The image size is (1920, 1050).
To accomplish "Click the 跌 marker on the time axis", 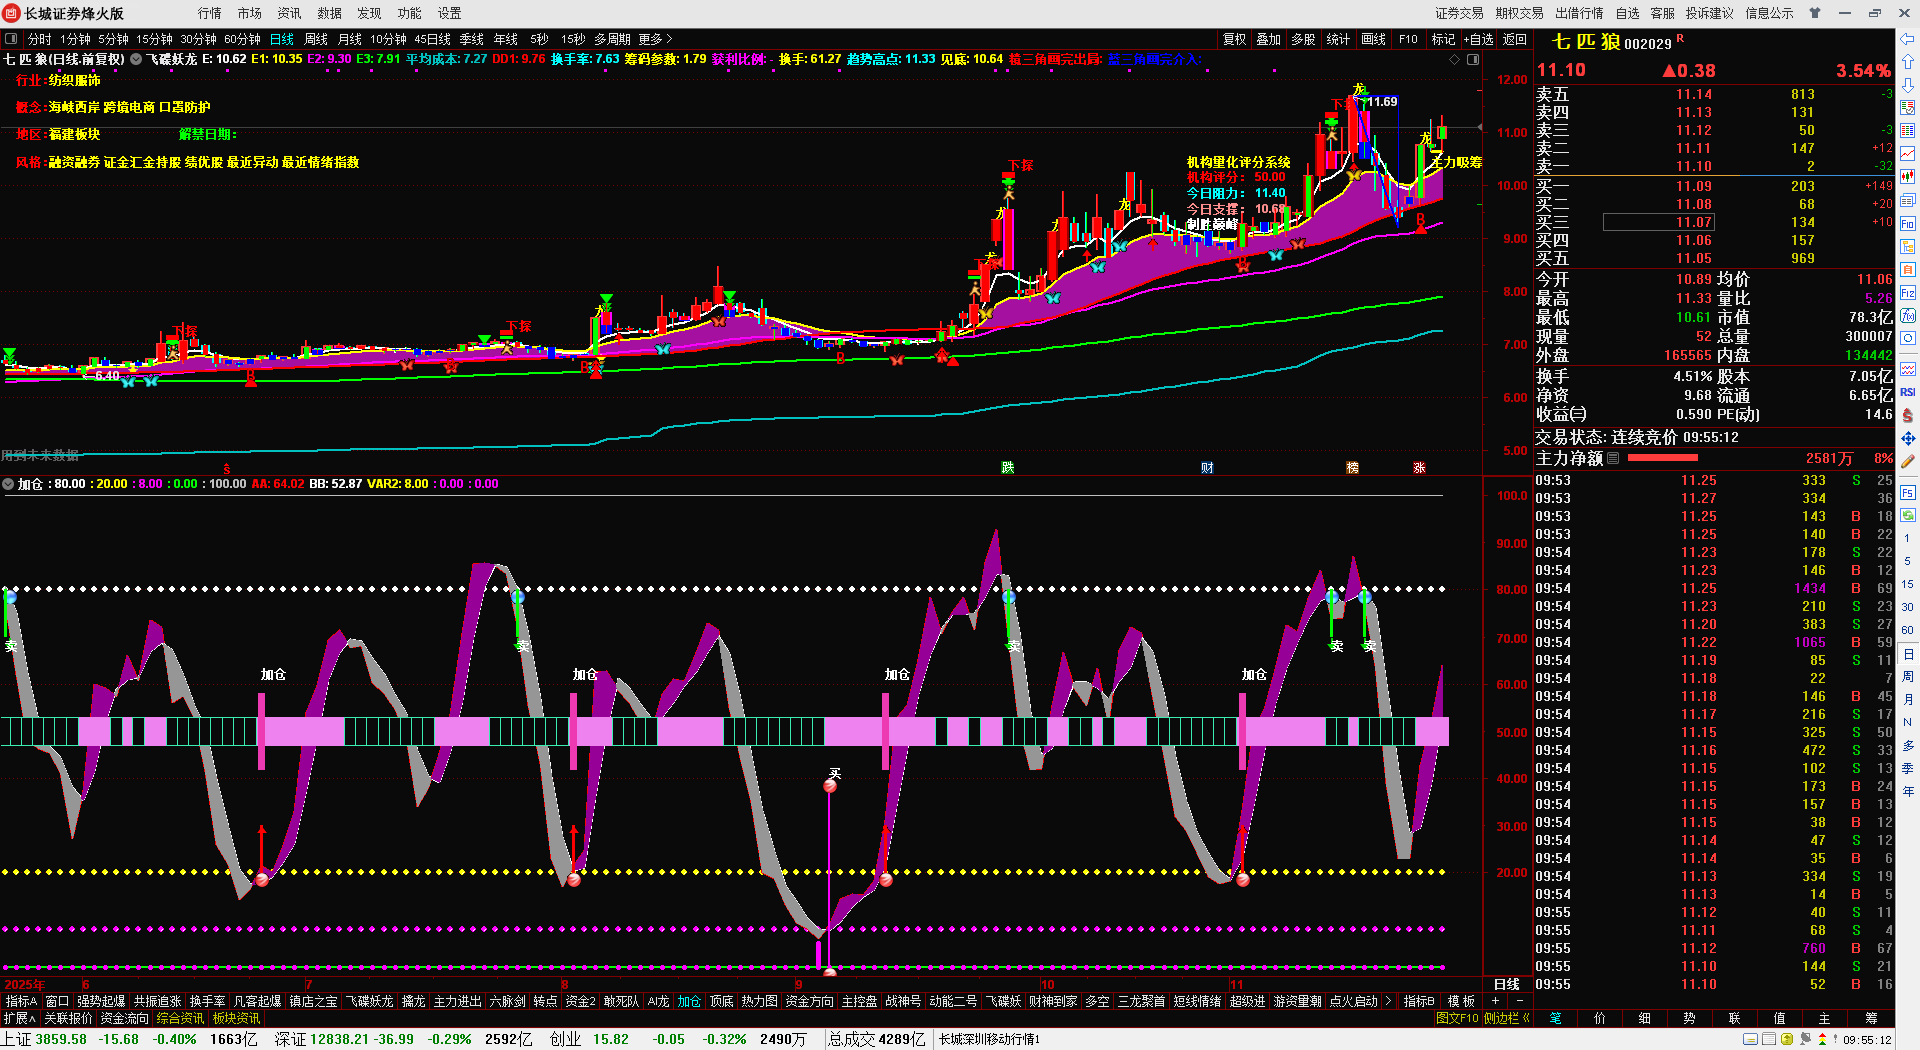I will click(x=1007, y=468).
